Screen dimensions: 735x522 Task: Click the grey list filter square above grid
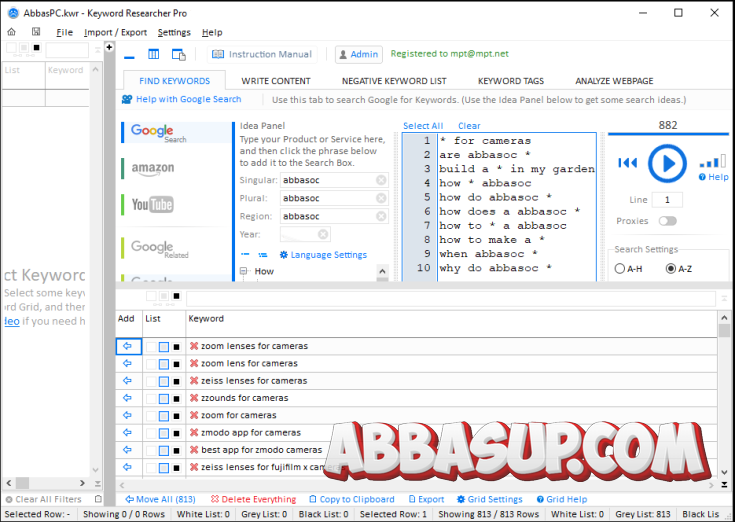click(x=164, y=296)
